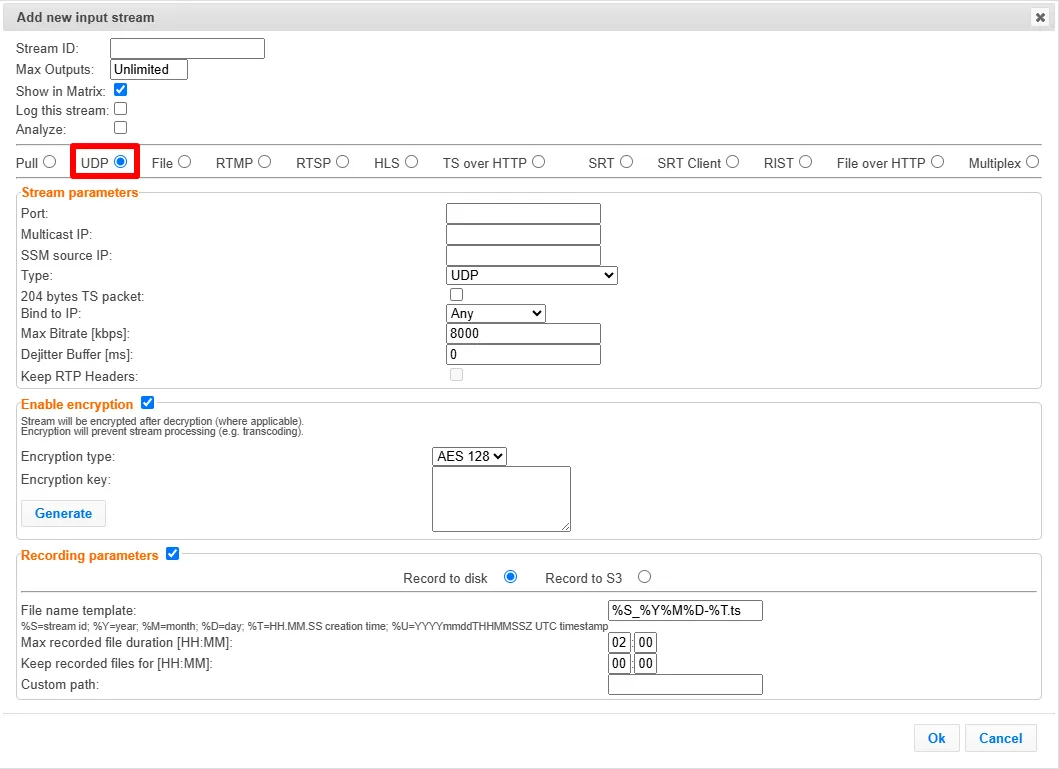Check 204 bytes TS packet box
The height and width of the screenshot is (769, 1059).
coord(457,294)
